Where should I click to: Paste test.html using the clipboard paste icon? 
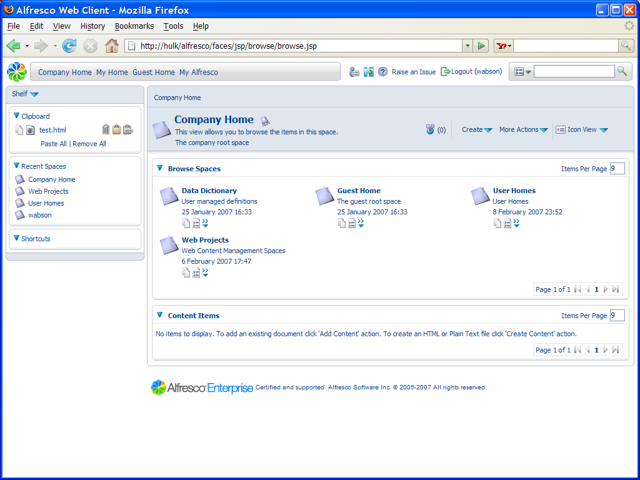pos(117,129)
